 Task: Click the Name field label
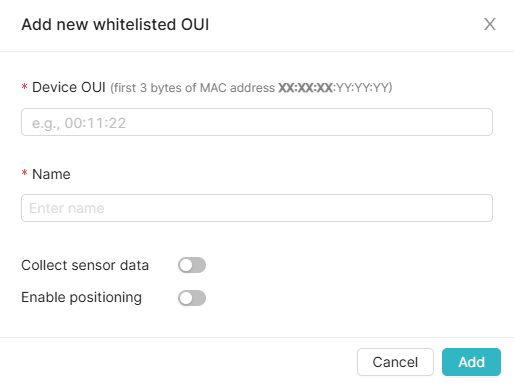(x=51, y=174)
